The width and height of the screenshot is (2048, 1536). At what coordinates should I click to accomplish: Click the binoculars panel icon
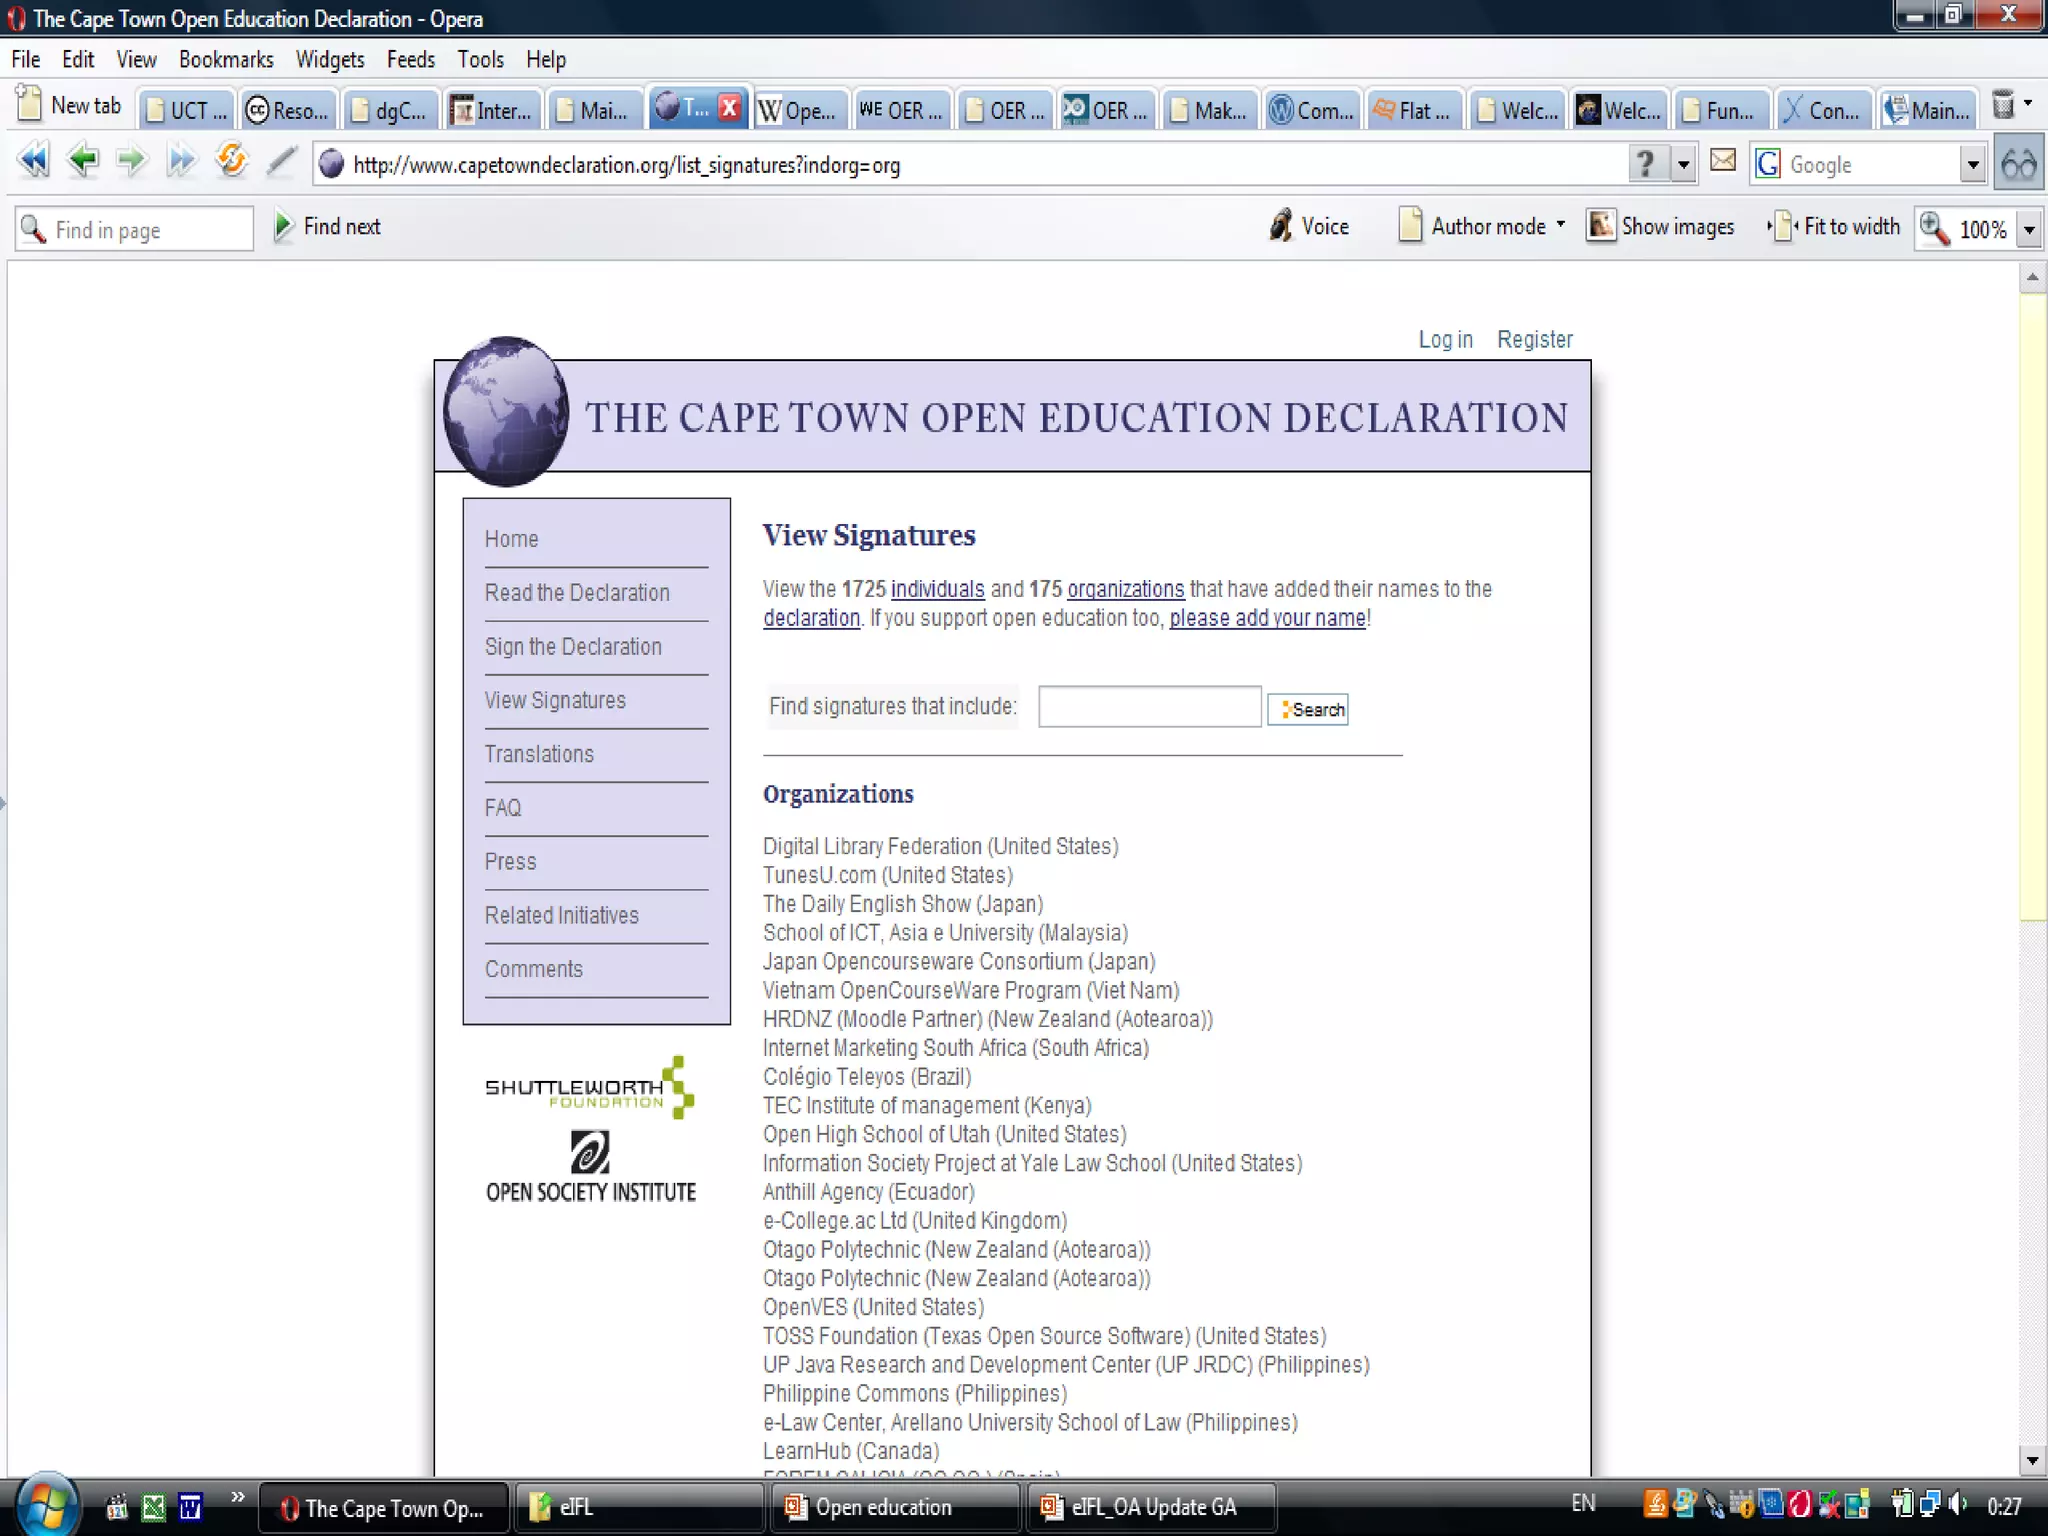(x=2018, y=164)
